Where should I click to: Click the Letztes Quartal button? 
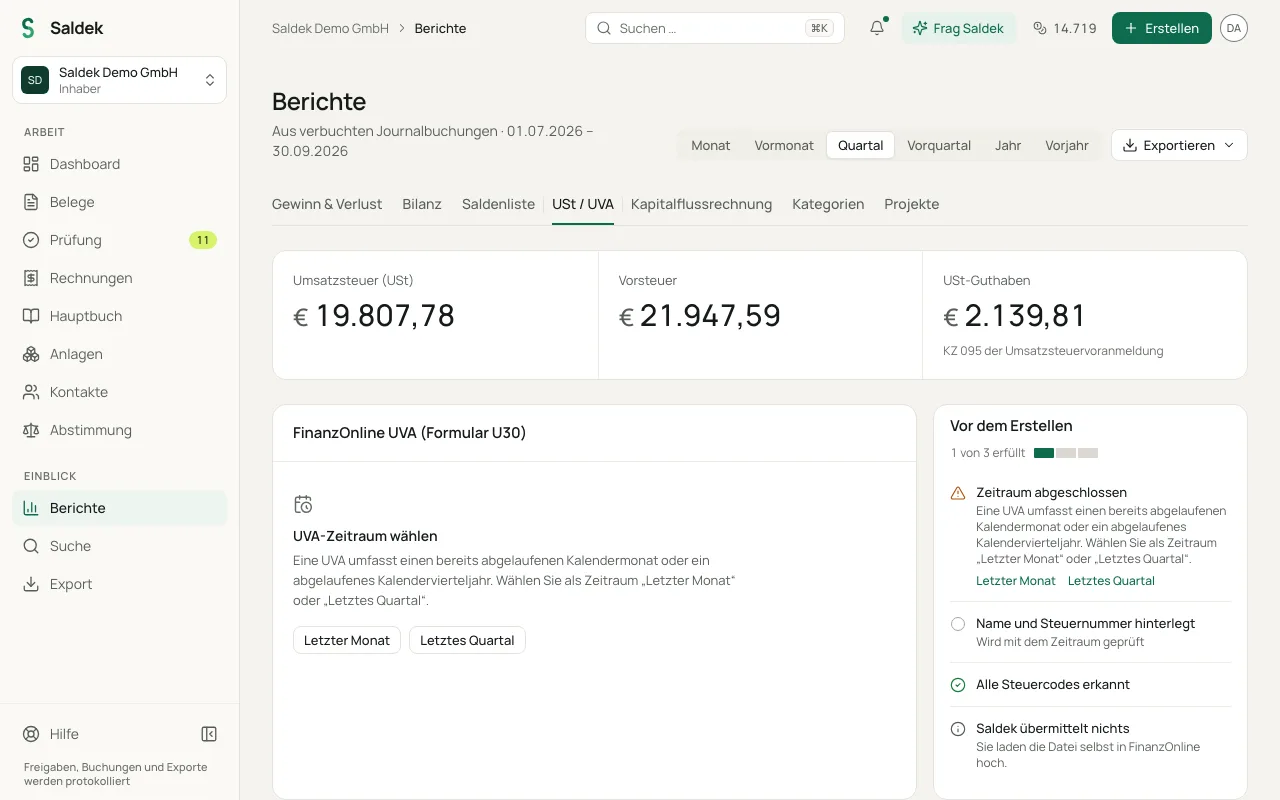467,640
